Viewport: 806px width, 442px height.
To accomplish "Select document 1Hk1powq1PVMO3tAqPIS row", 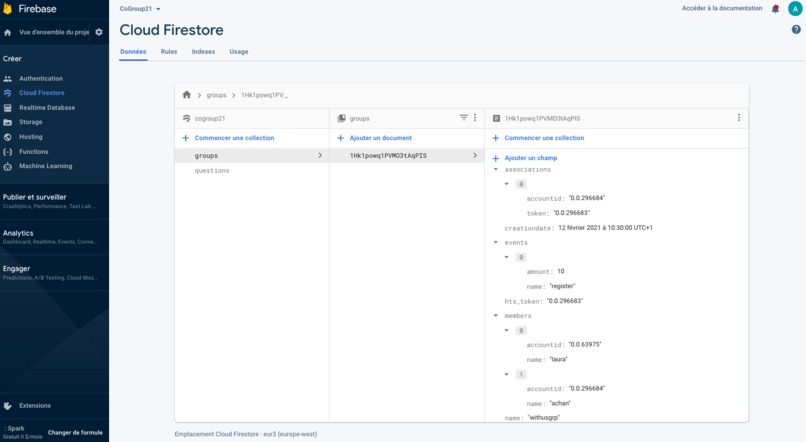I will (407, 155).
